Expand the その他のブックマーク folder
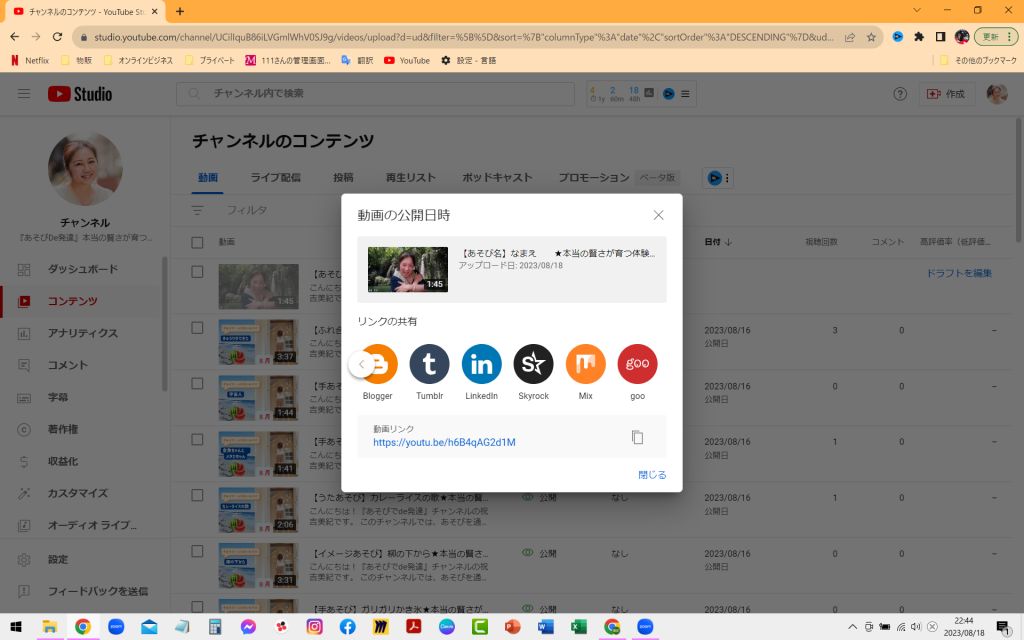The height and width of the screenshot is (640, 1024). point(978,60)
